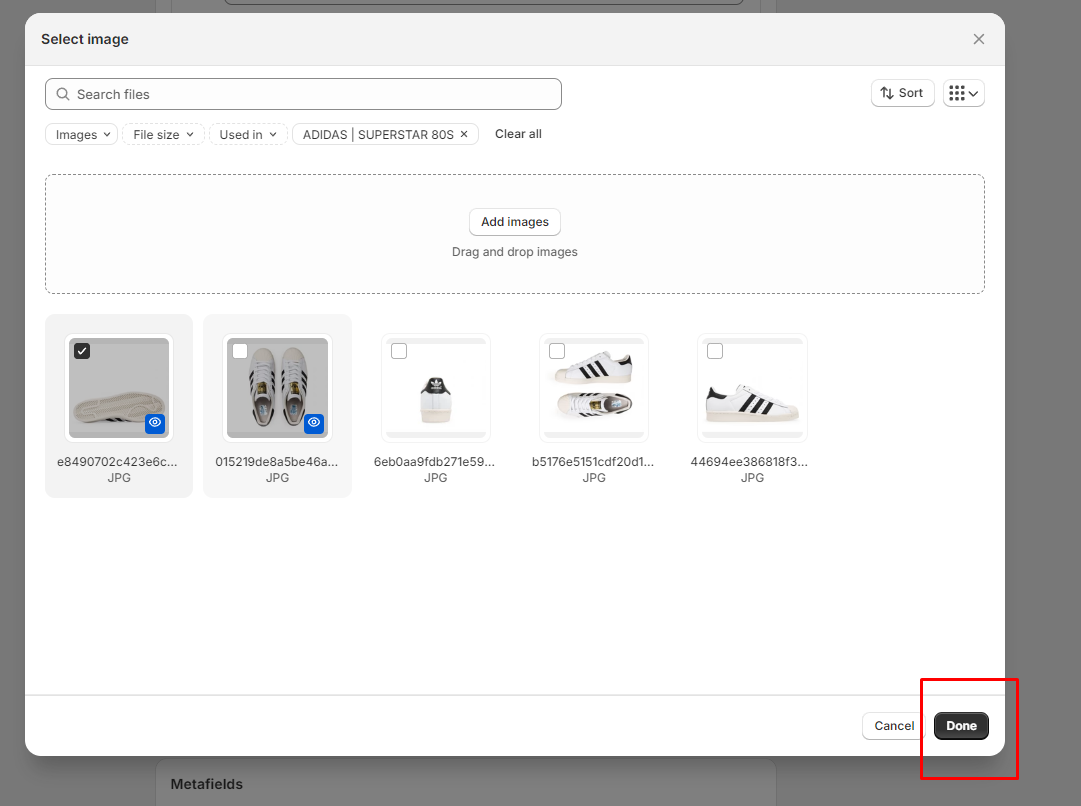Close the Select image dialog
Image resolution: width=1081 pixels, height=806 pixels.
(978, 39)
